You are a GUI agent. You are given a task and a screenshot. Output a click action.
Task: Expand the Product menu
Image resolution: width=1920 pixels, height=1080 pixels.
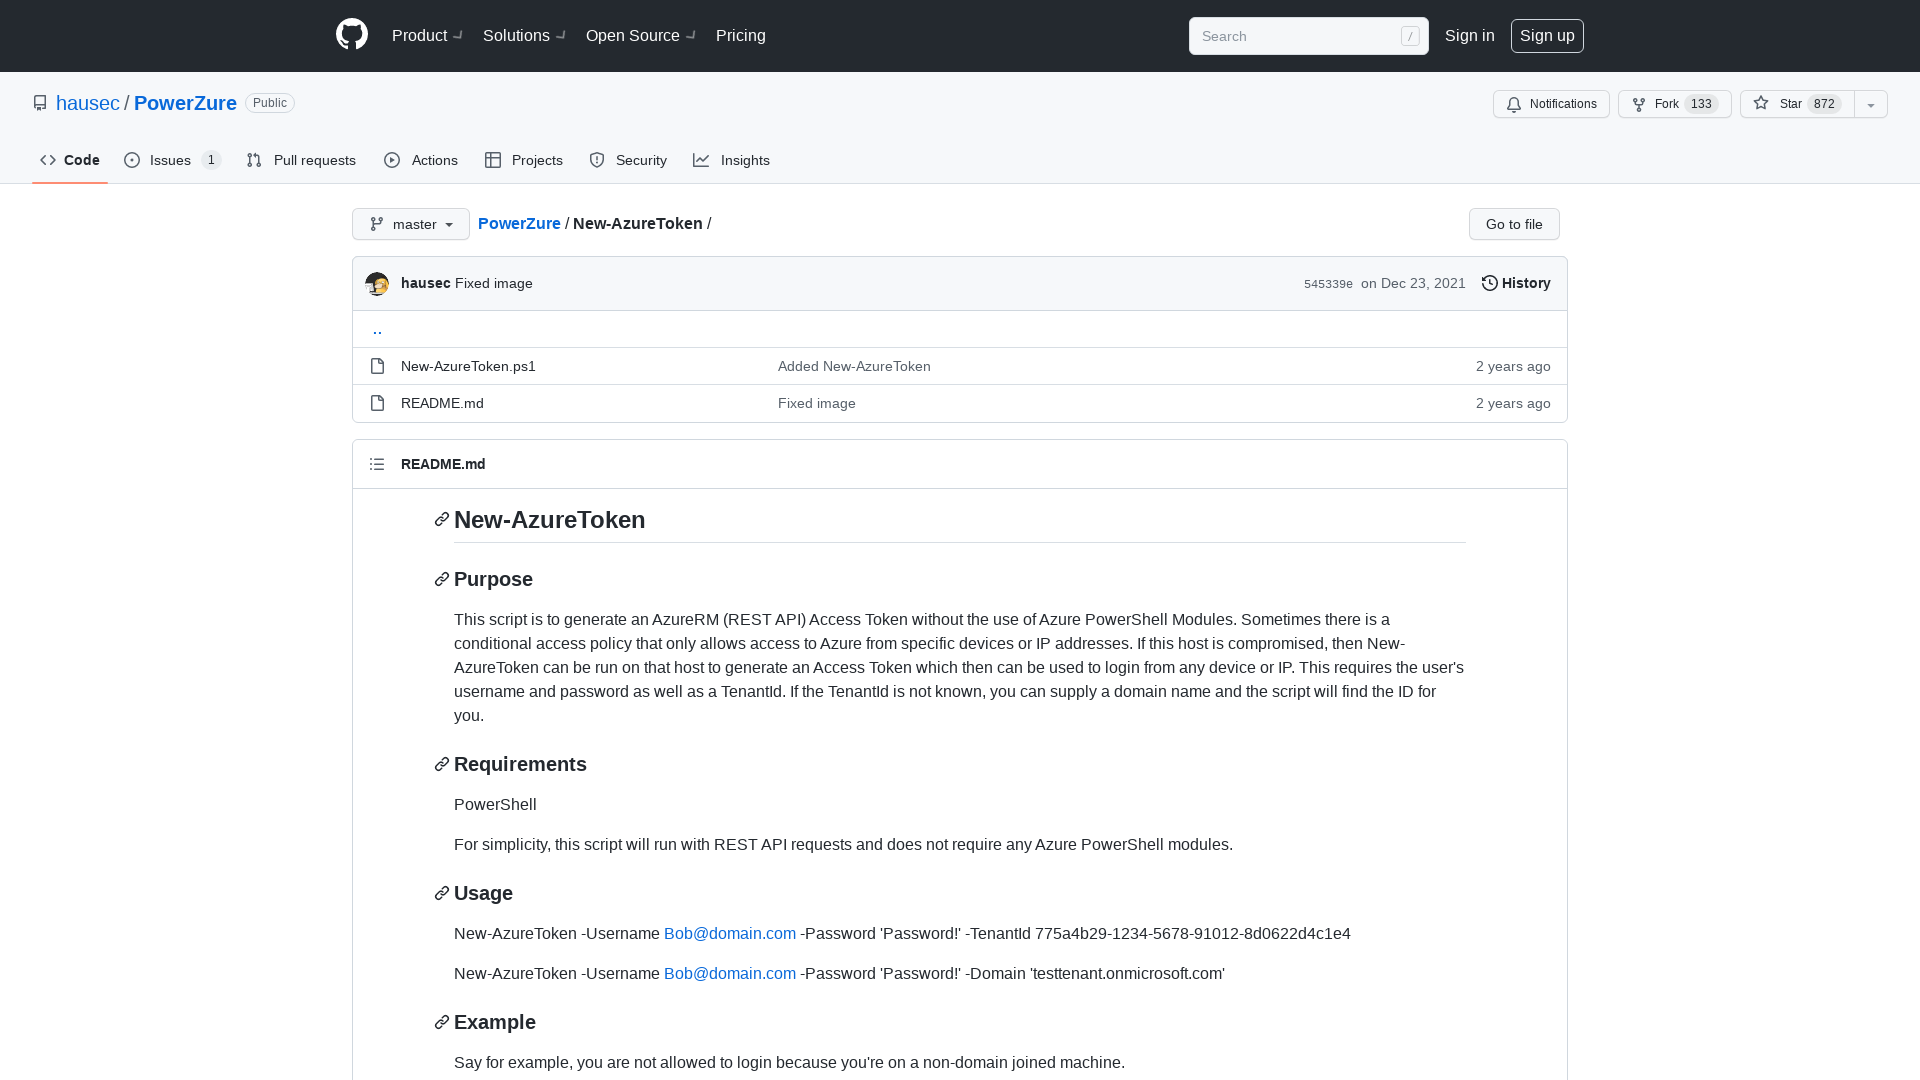[427, 35]
